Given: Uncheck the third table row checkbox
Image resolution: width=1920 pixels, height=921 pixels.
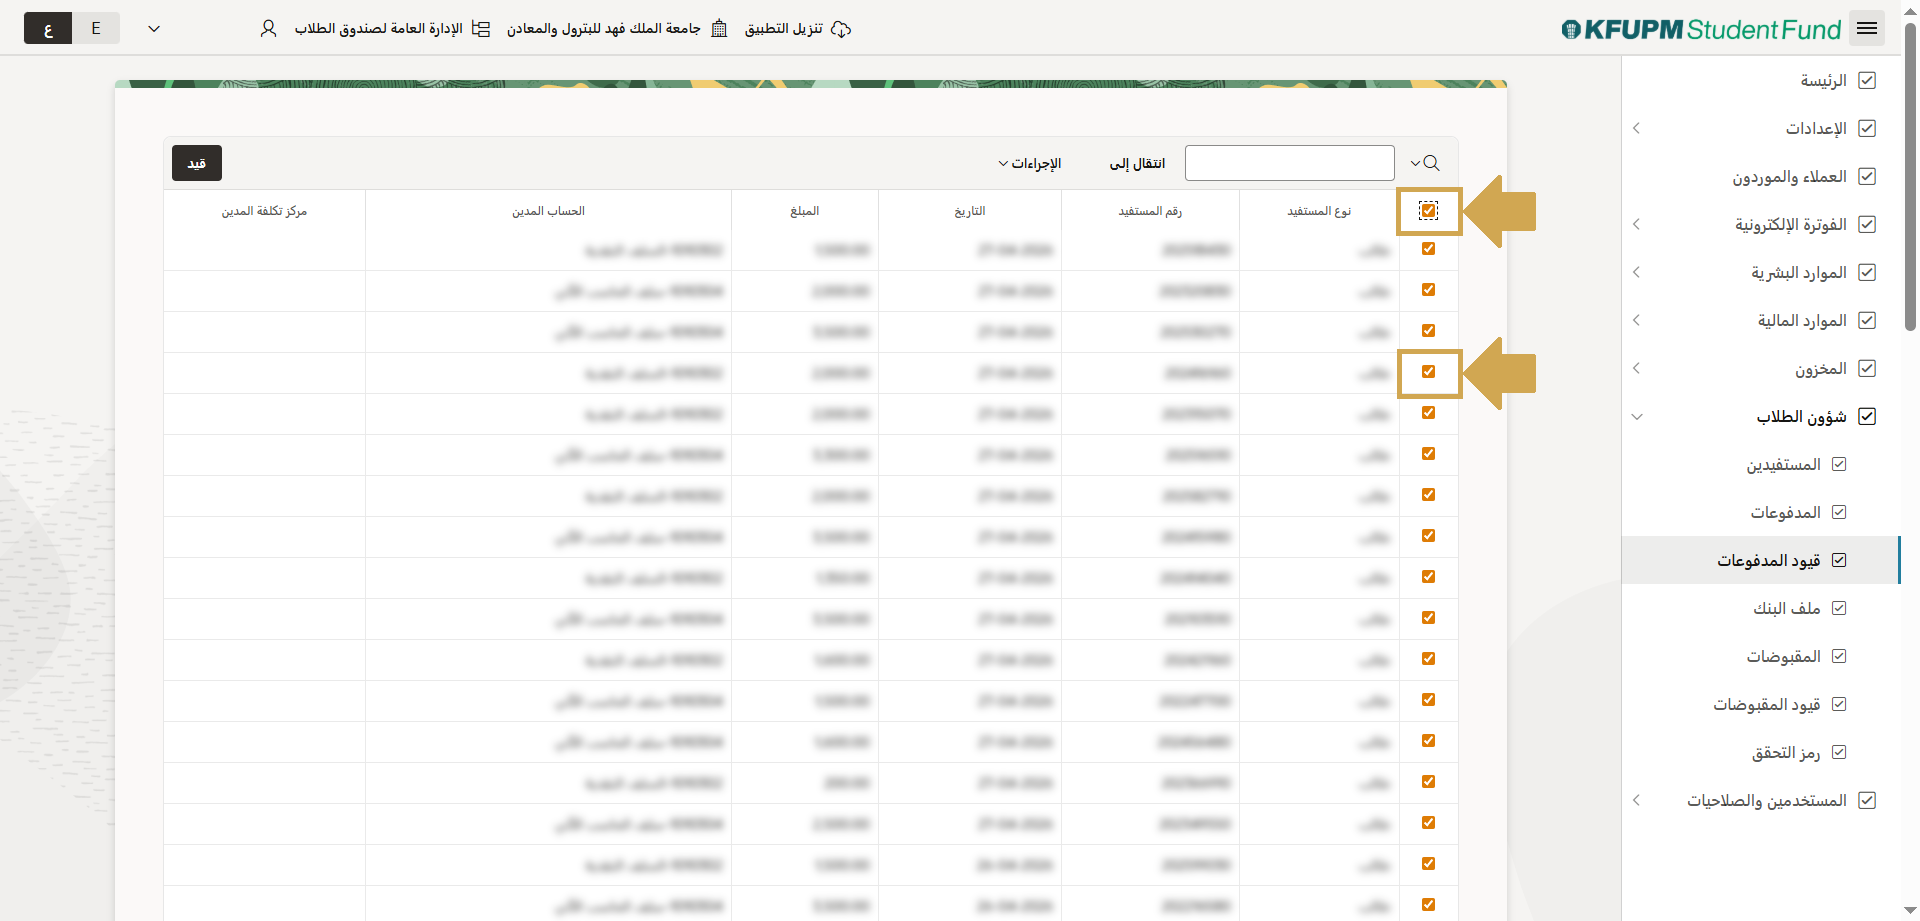Looking at the screenshot, I should [1428, 331].
